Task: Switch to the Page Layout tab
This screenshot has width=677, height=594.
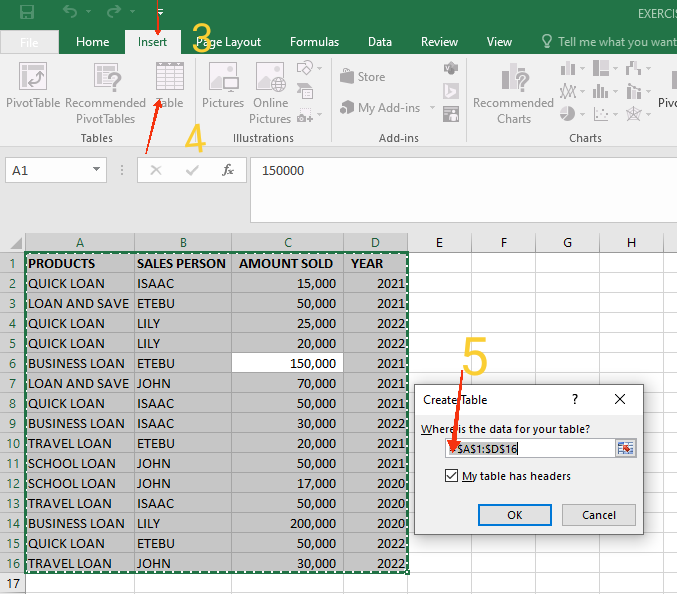Action: pyautogui.click(x=228, y=42)
